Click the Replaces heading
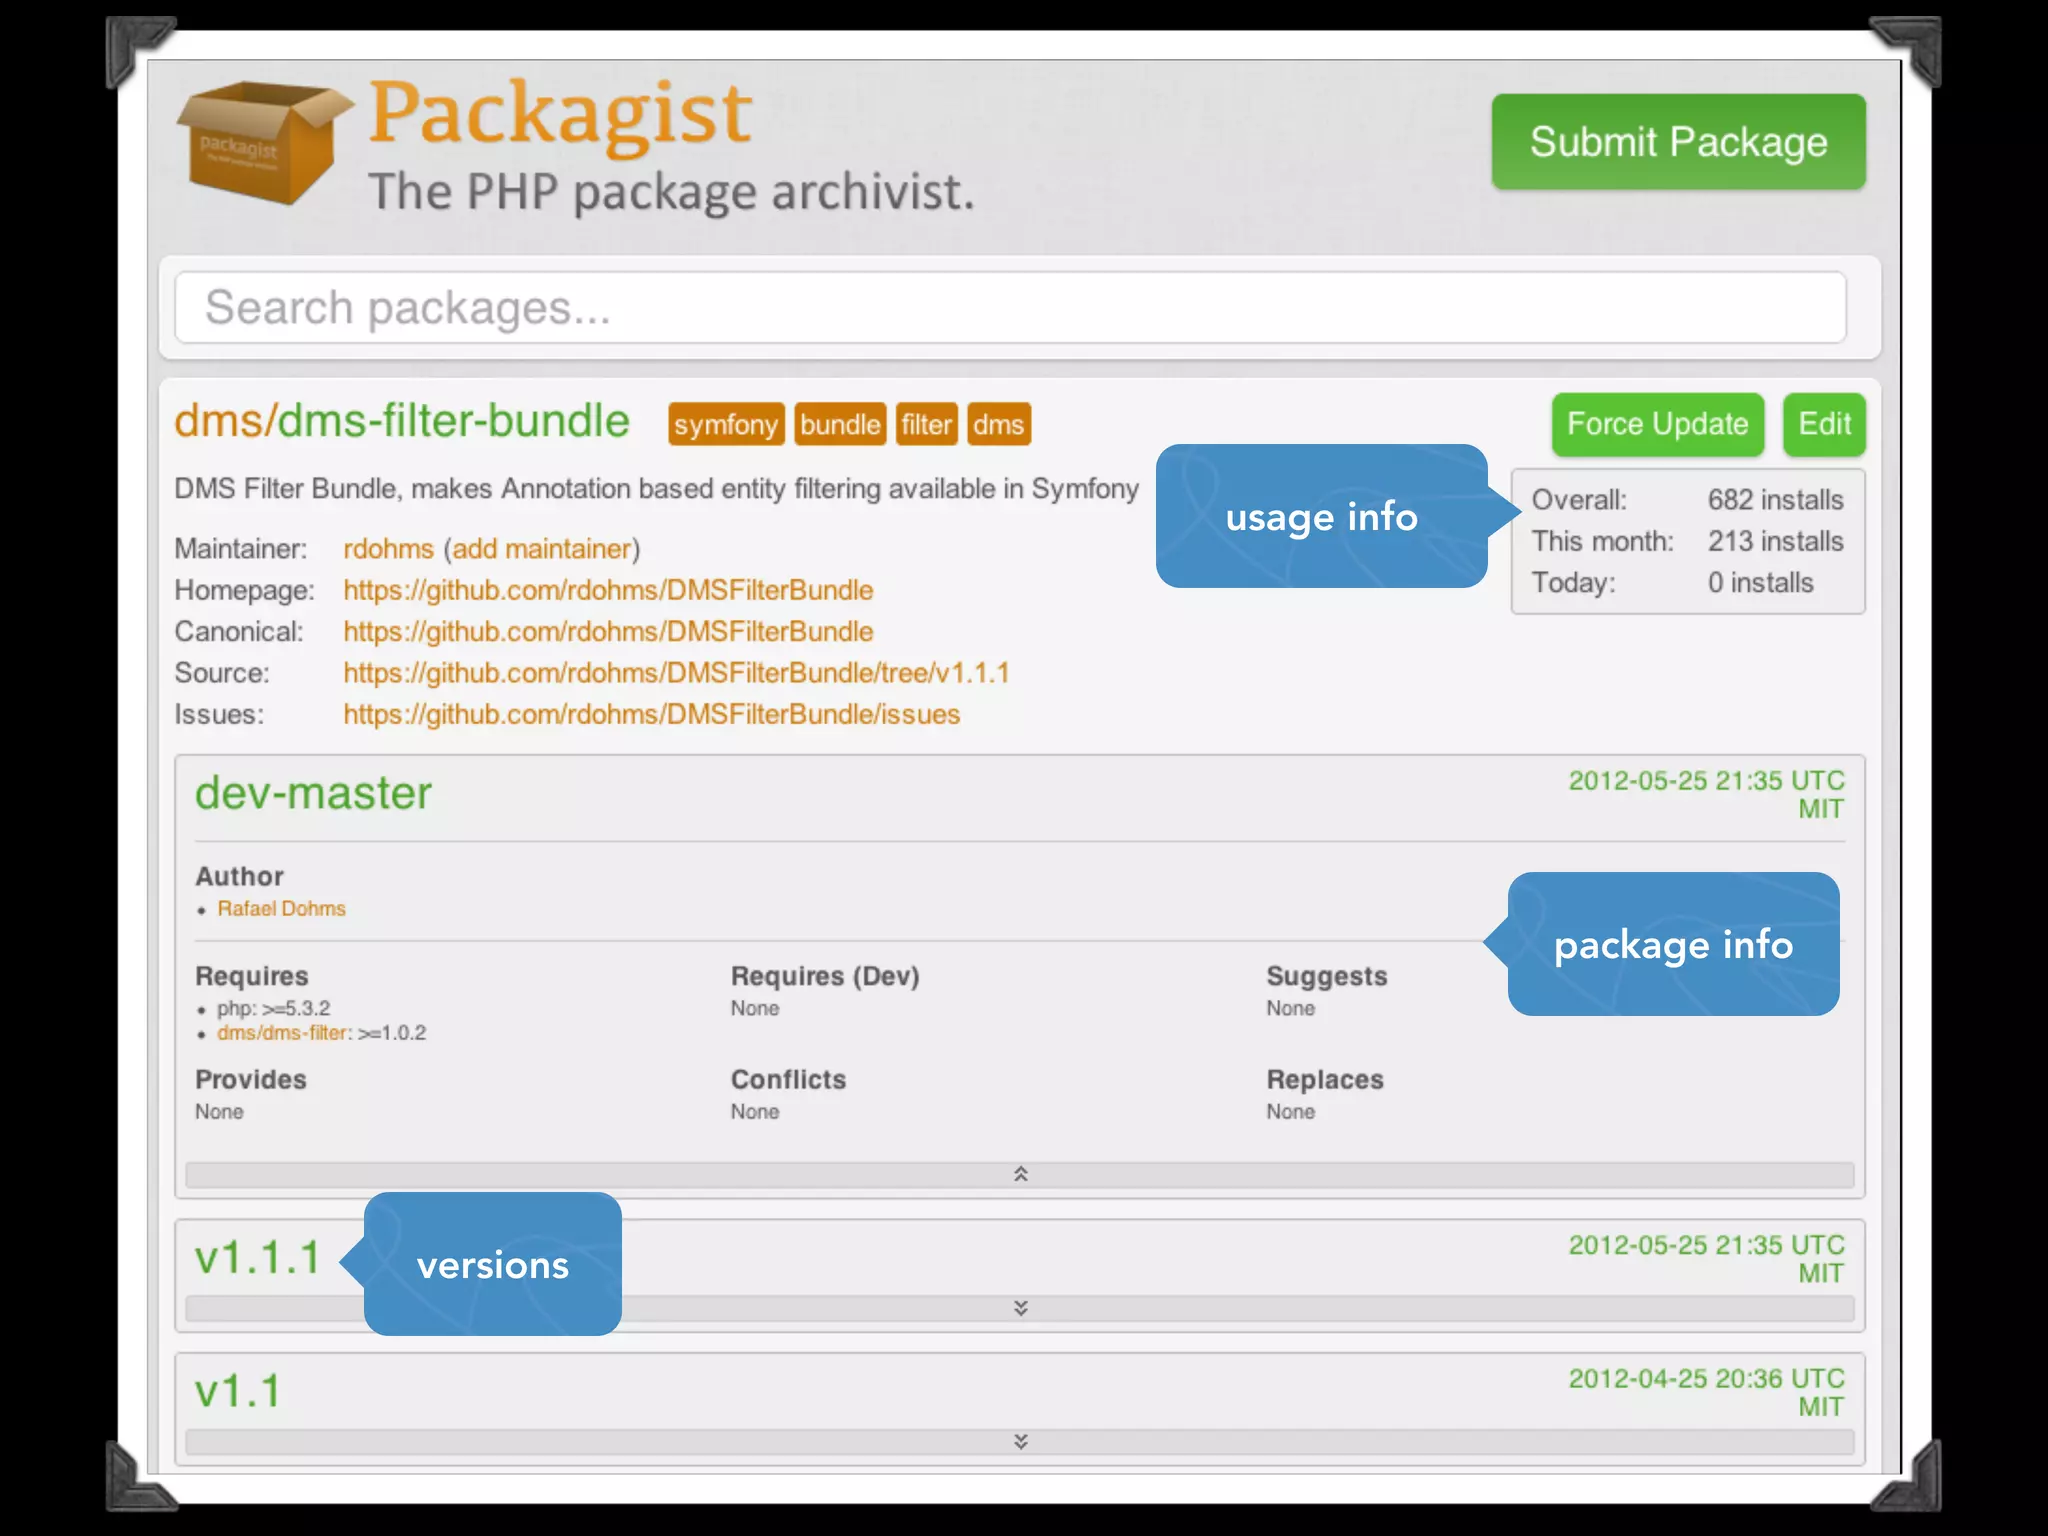 (x=1325, y=1080)
